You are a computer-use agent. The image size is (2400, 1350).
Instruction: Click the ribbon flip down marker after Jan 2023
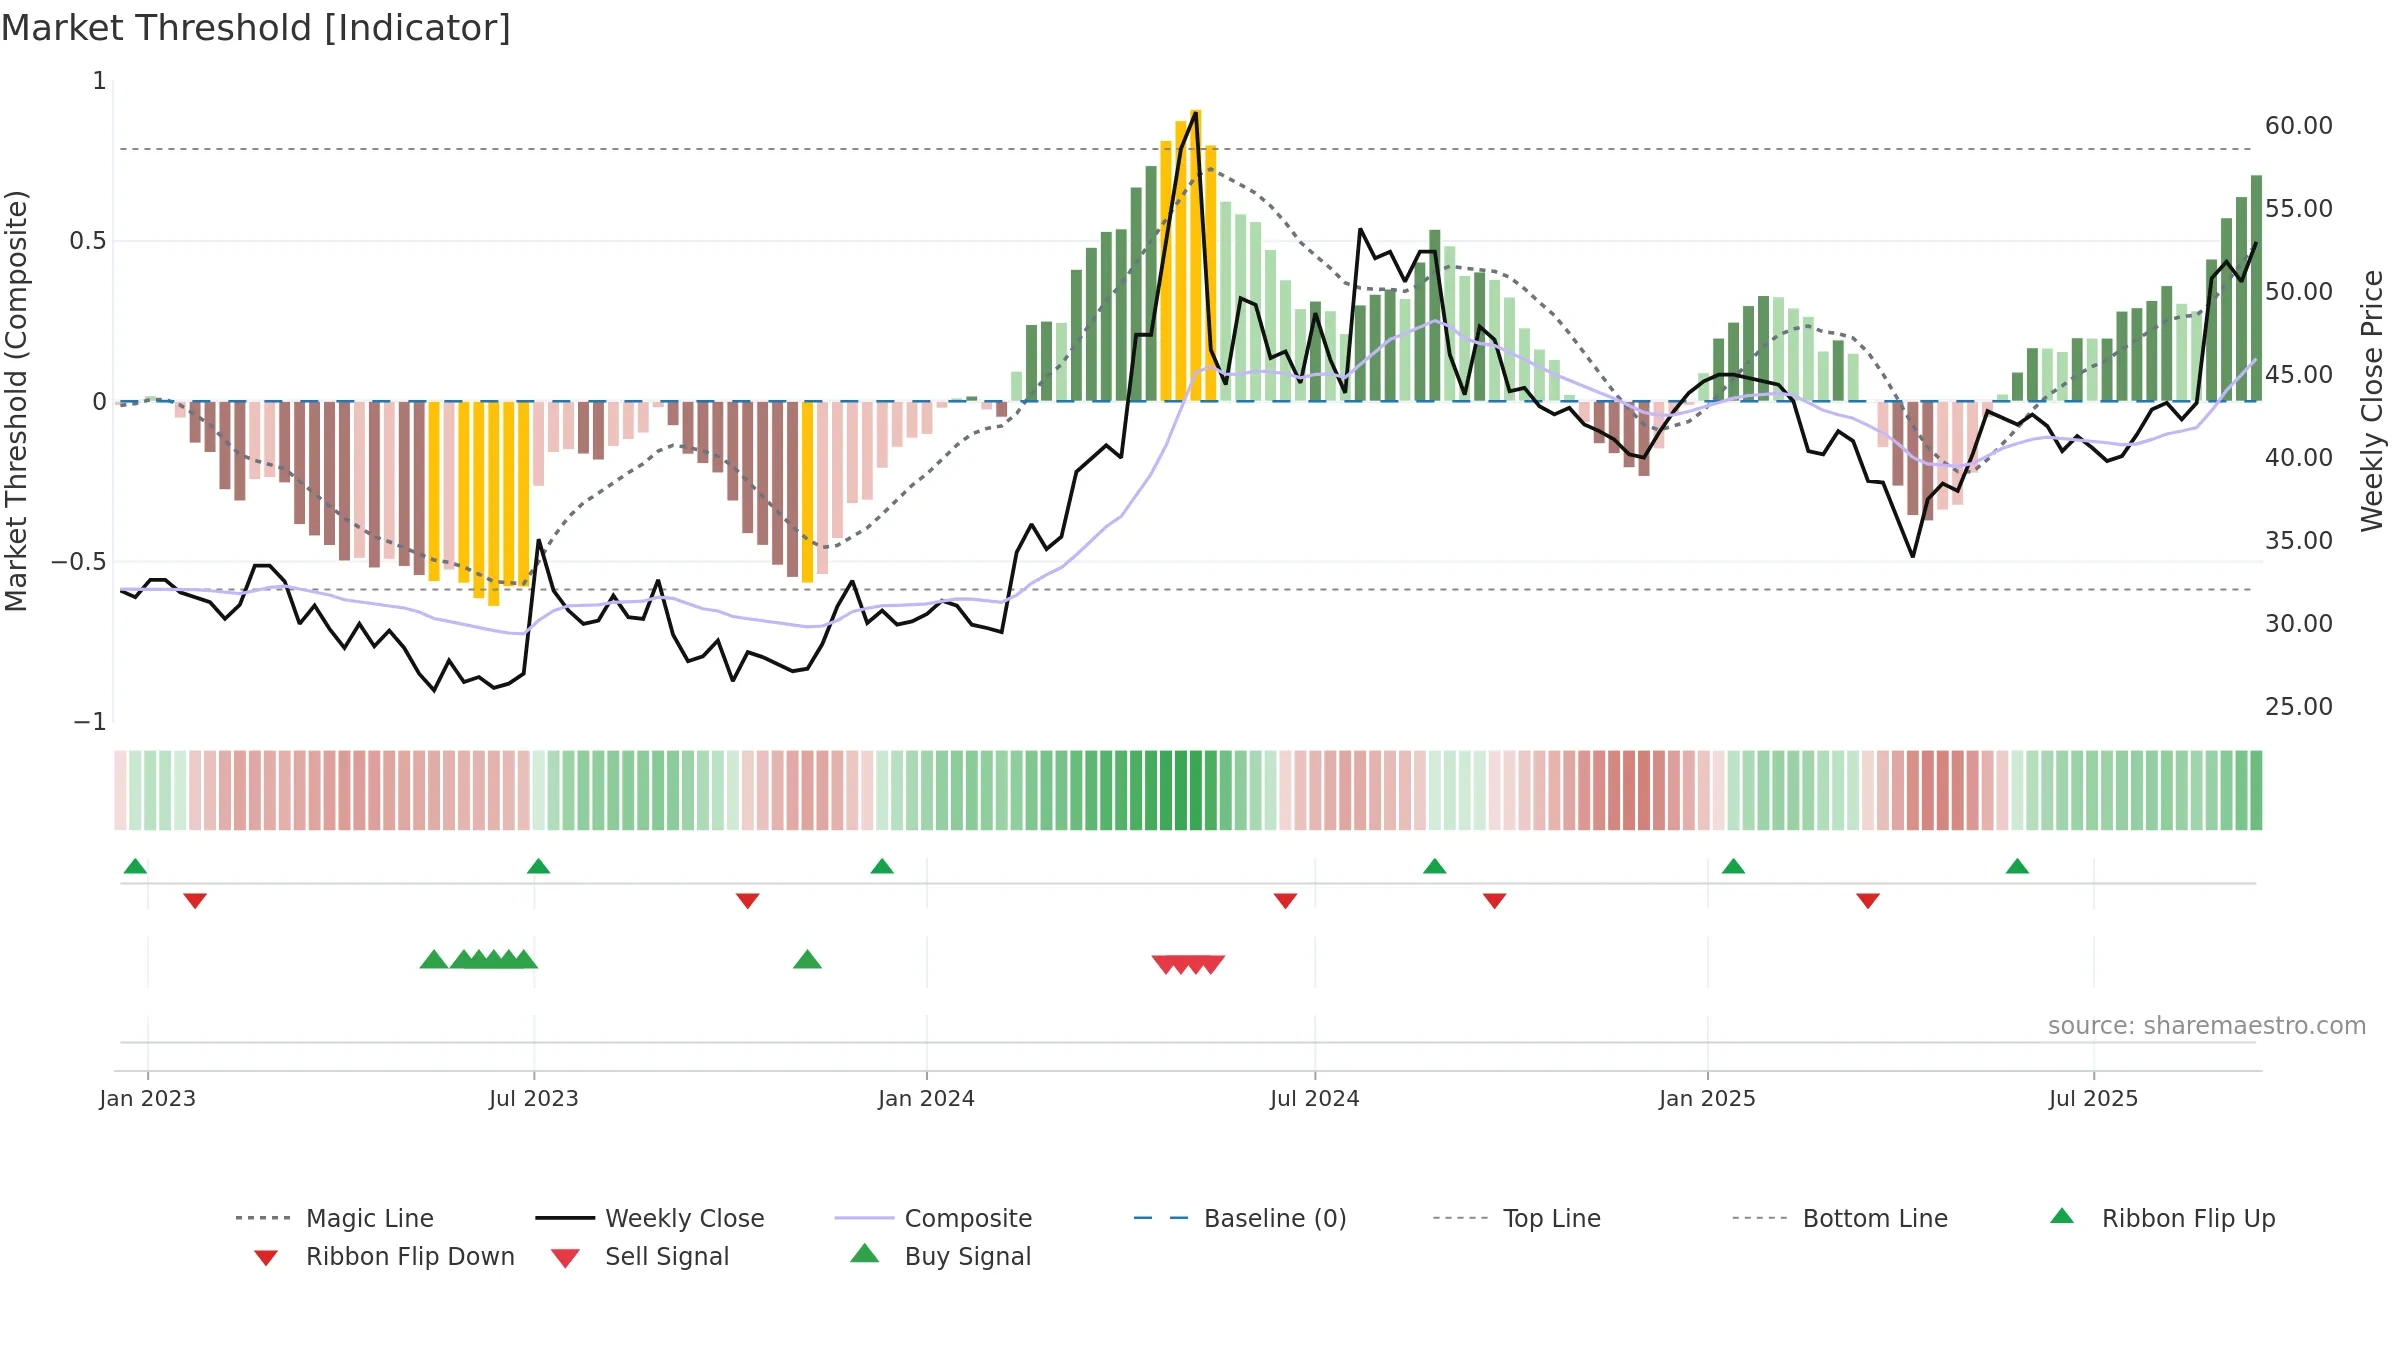(195, 901)
